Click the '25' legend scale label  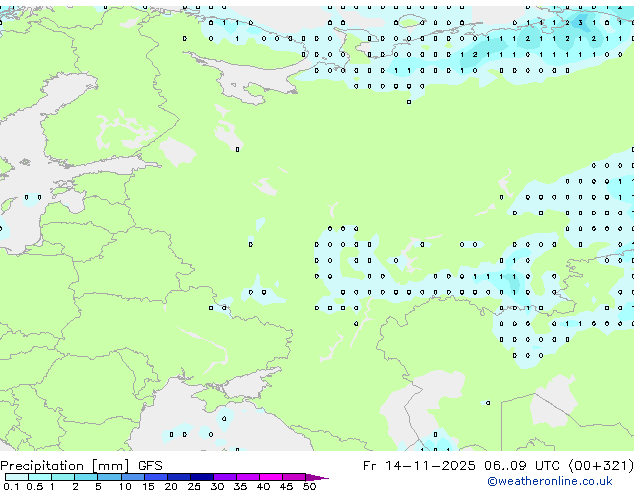[x=194, y=486]
